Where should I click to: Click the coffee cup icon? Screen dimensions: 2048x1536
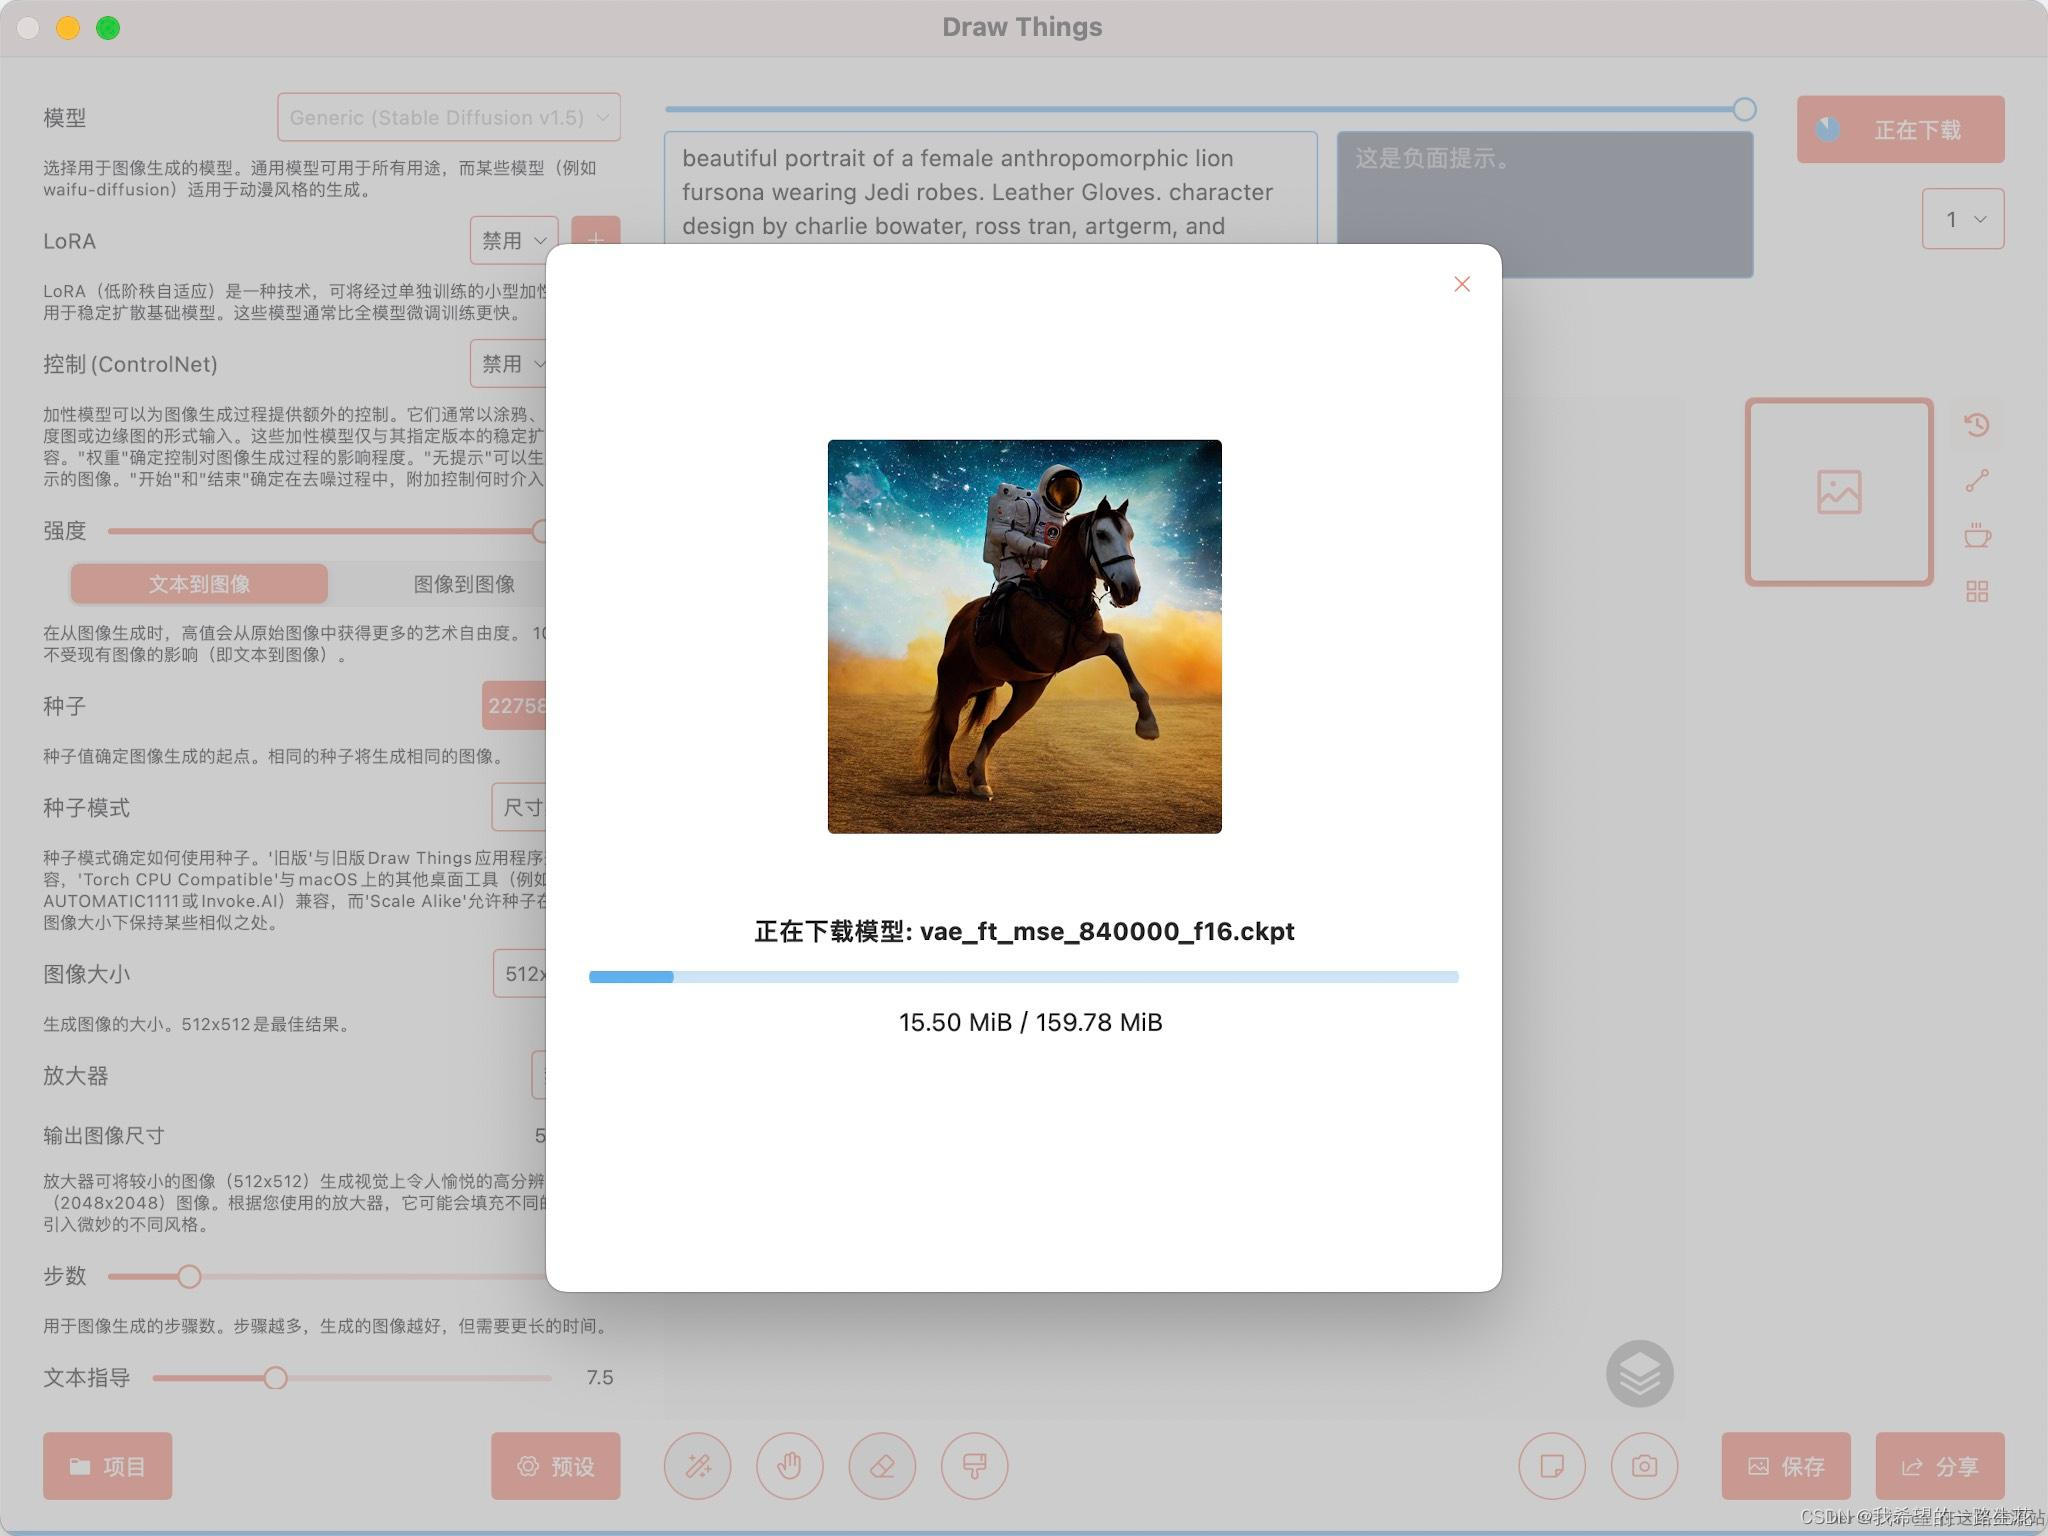pos(1976,535)
